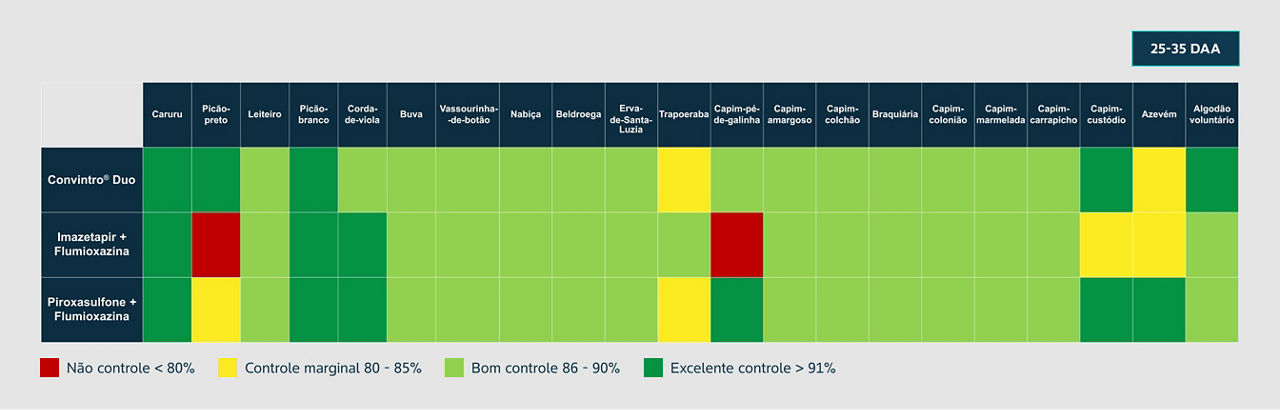Click the red cell under Picão-preto
This screenshot has height=410, width=1280.
point(216,245)
